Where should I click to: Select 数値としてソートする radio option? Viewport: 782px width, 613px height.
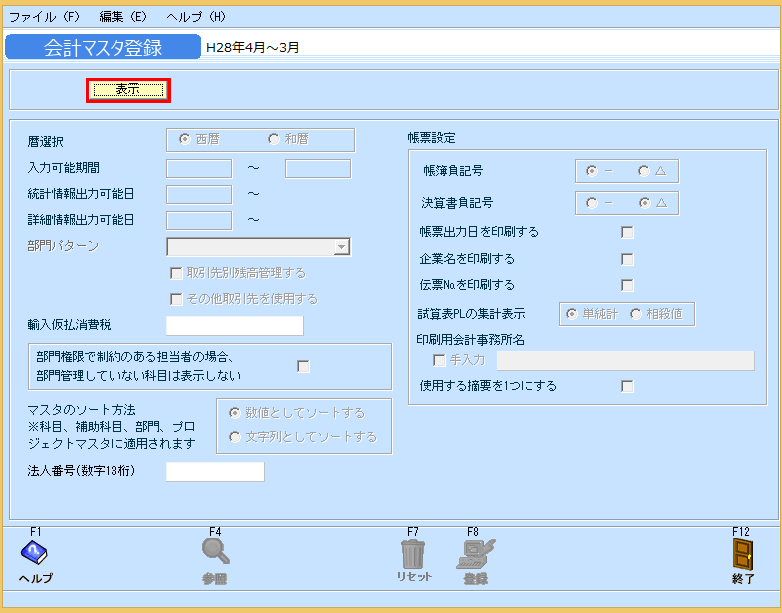pyautogui.click(x=234, y=413)
